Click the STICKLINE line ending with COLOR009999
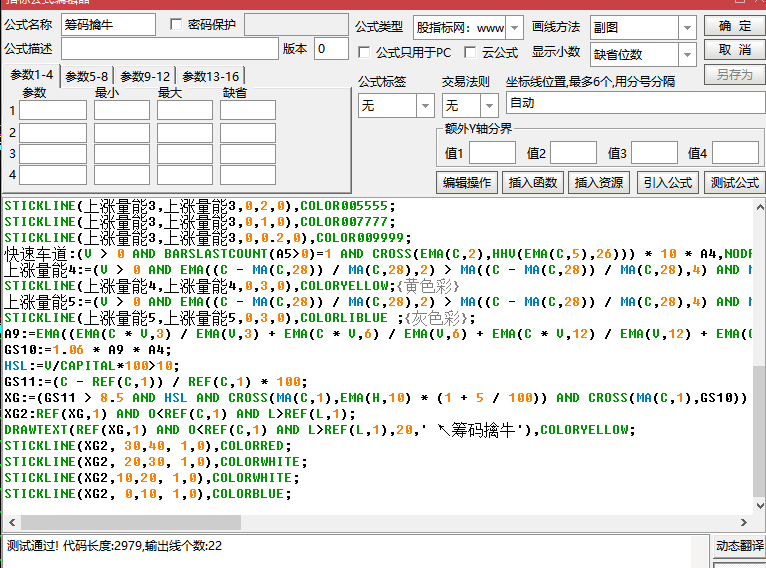The width and height of the screenshot is (766, 568). pyautogui.click(x=208, y=238)
